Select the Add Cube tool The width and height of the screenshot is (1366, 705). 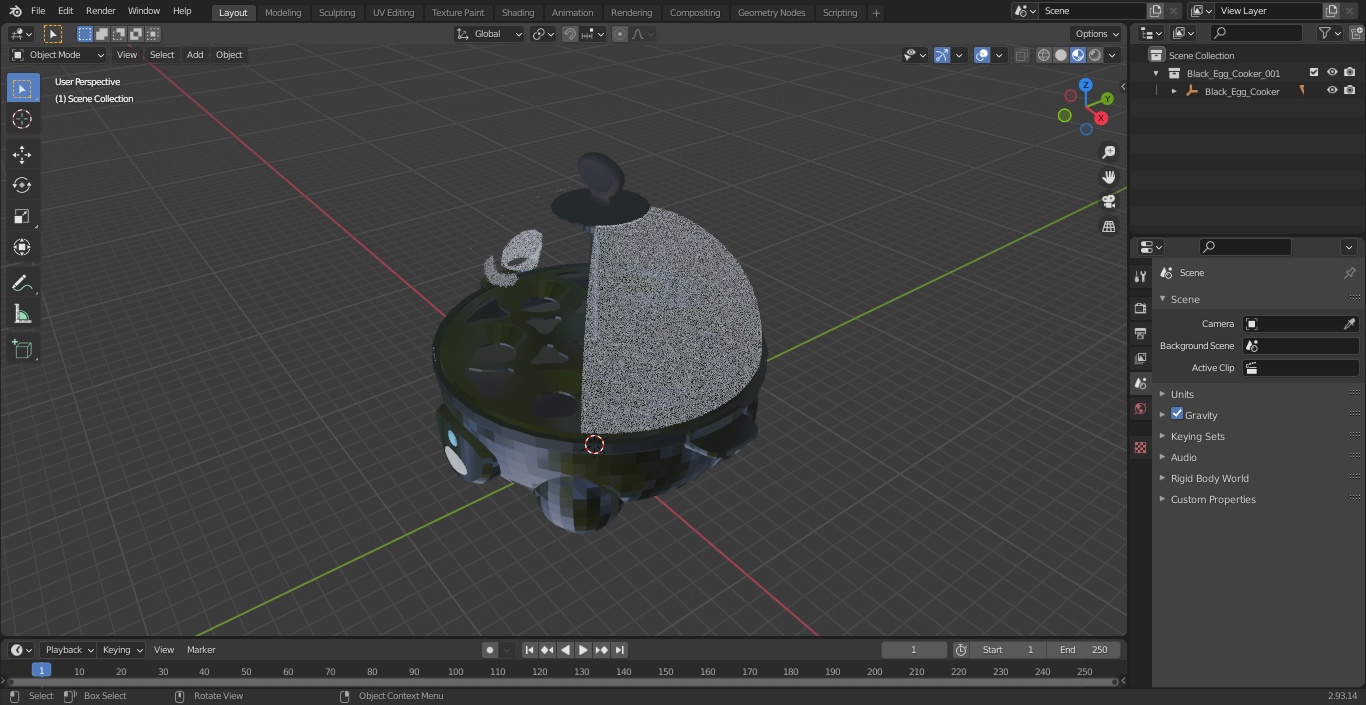click(x=22, y=350)
